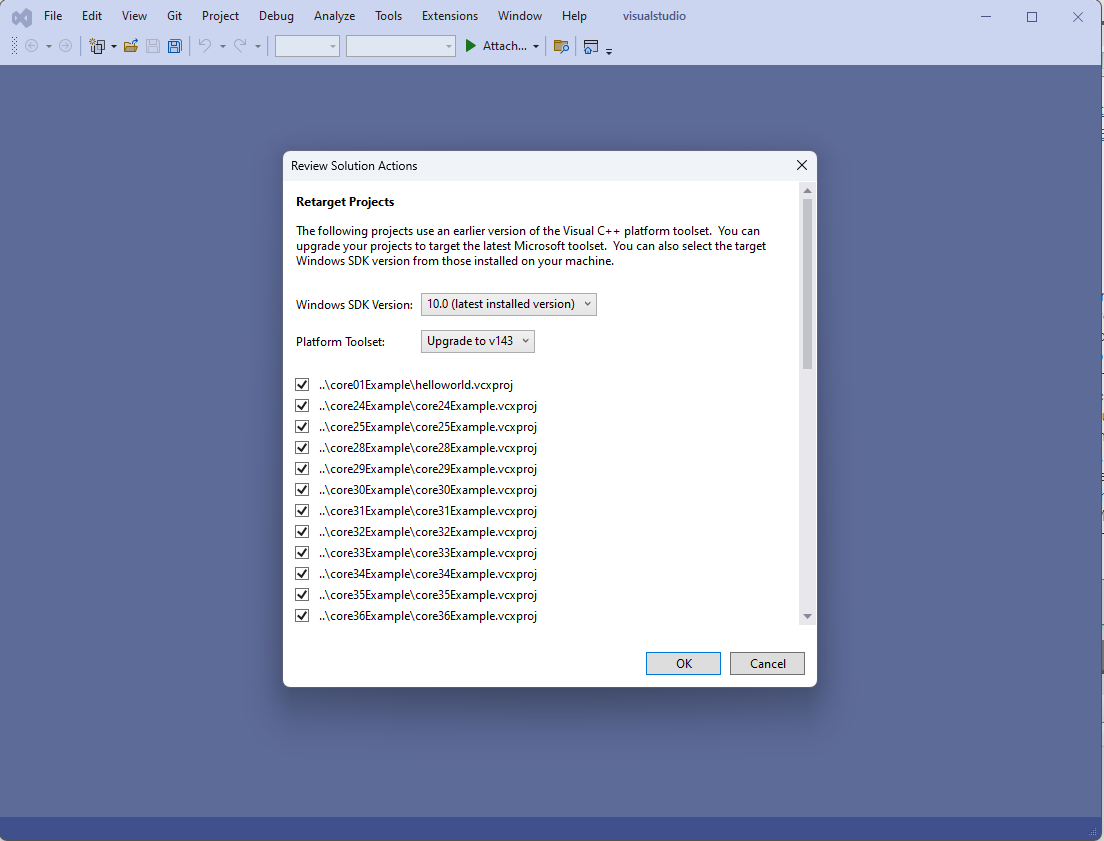This screenshot has width=1104, height=841.
Task: Uncheck core34Example.vcxproj checkbox
Action: click(302, 574)
